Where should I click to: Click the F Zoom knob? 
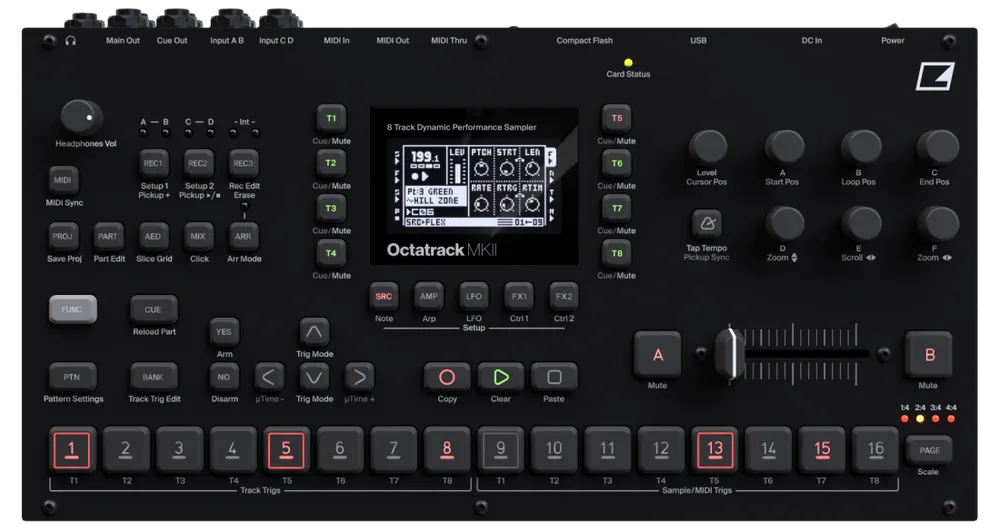click(937, 224)
